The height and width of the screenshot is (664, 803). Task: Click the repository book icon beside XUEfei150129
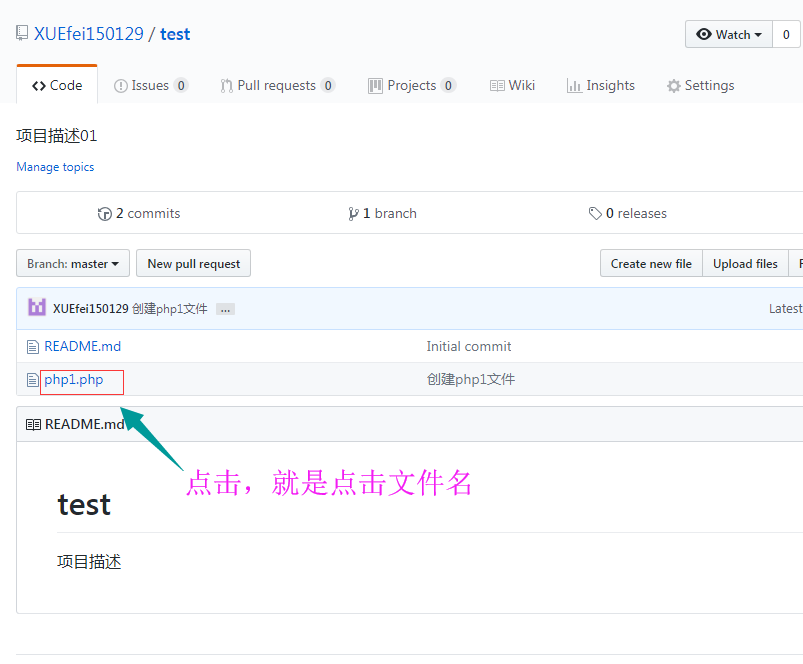(22, 33)
